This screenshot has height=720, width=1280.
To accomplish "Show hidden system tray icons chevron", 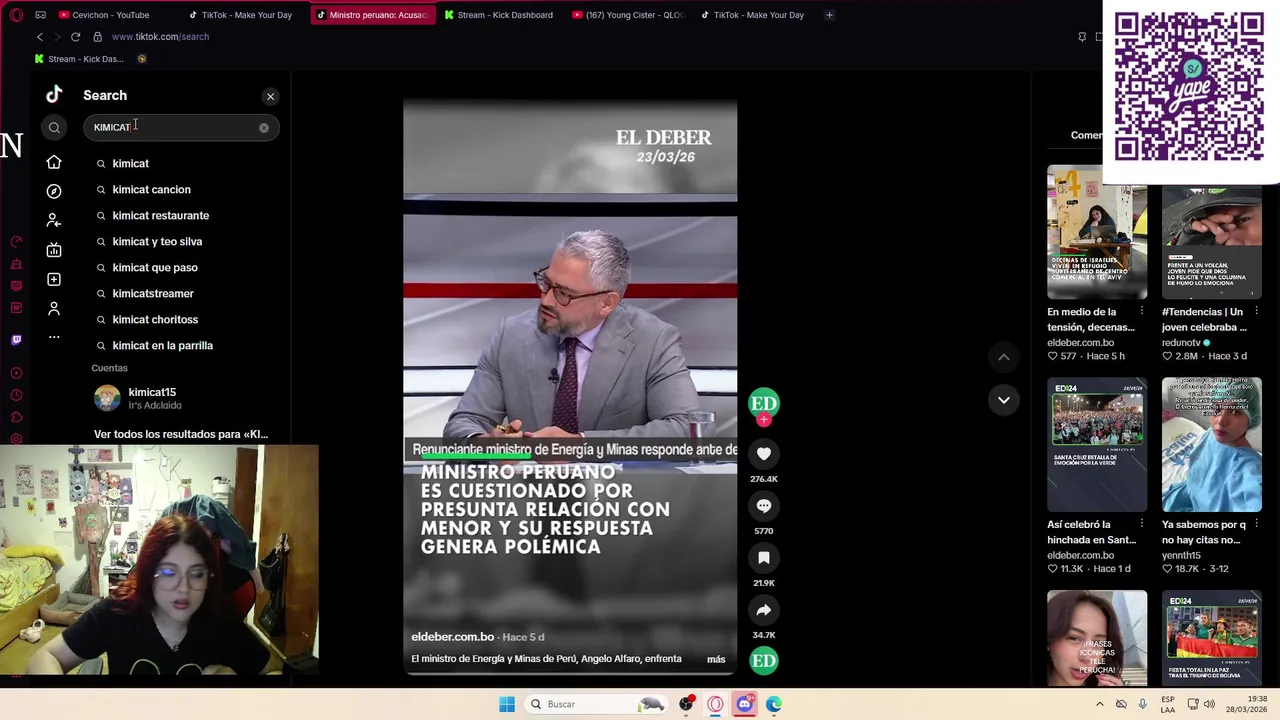I will 1100,704.
